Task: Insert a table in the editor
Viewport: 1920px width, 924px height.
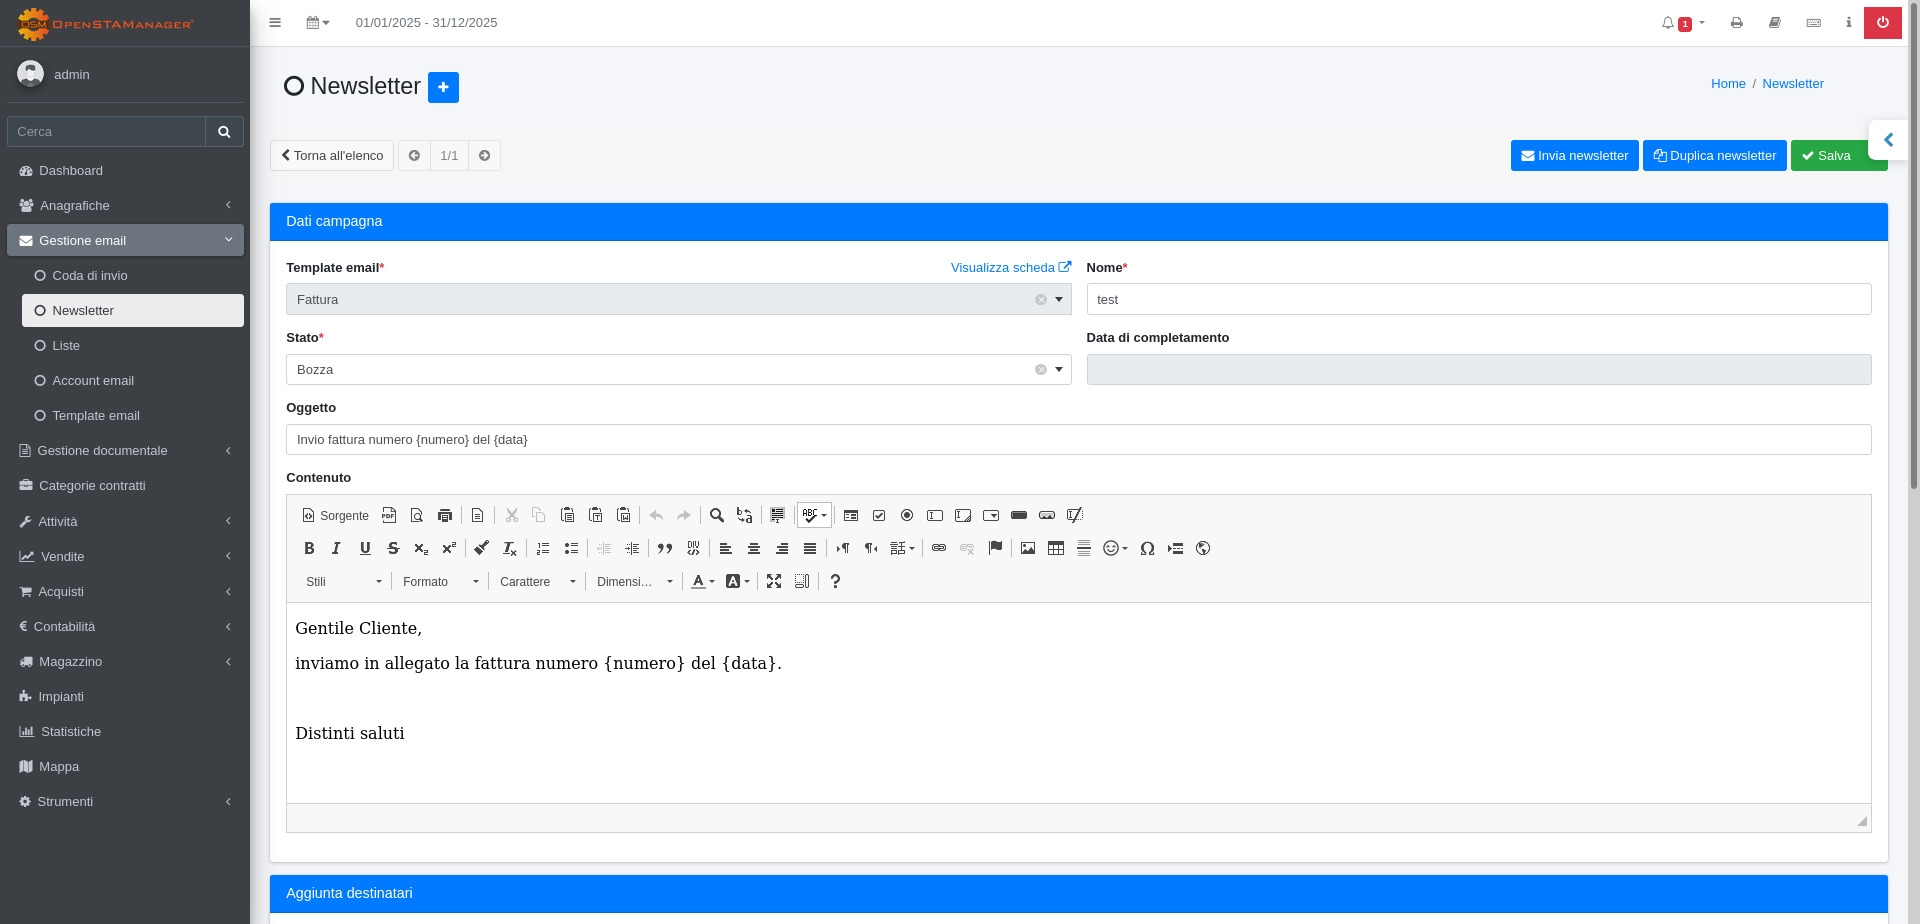Action: pos(1055,548)
